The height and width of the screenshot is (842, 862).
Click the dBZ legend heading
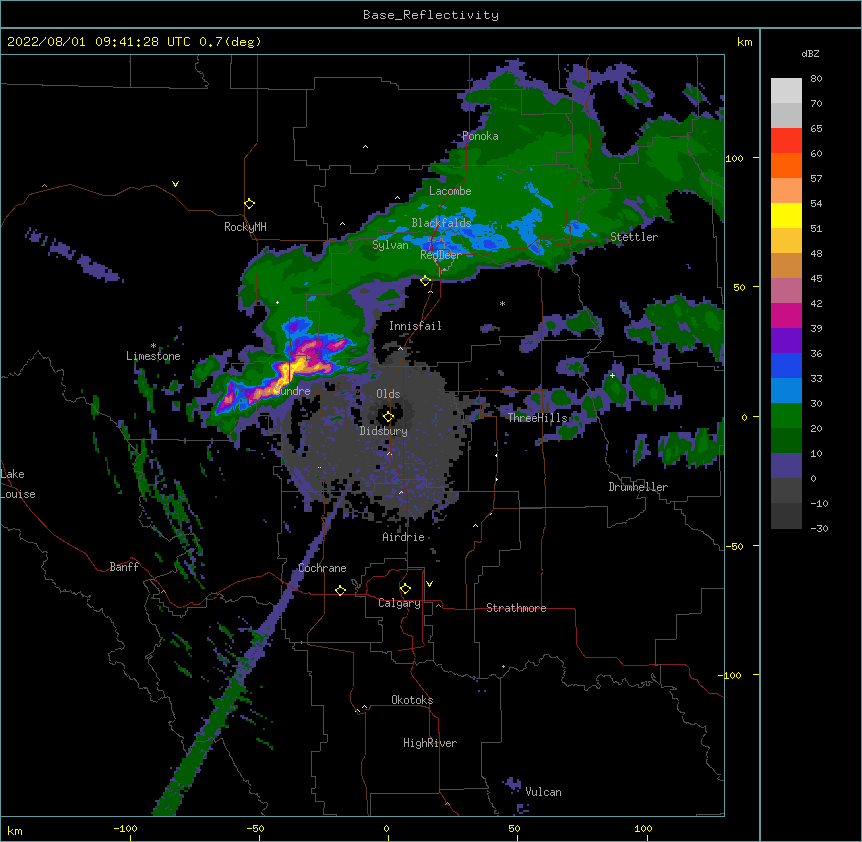[810, 54]
